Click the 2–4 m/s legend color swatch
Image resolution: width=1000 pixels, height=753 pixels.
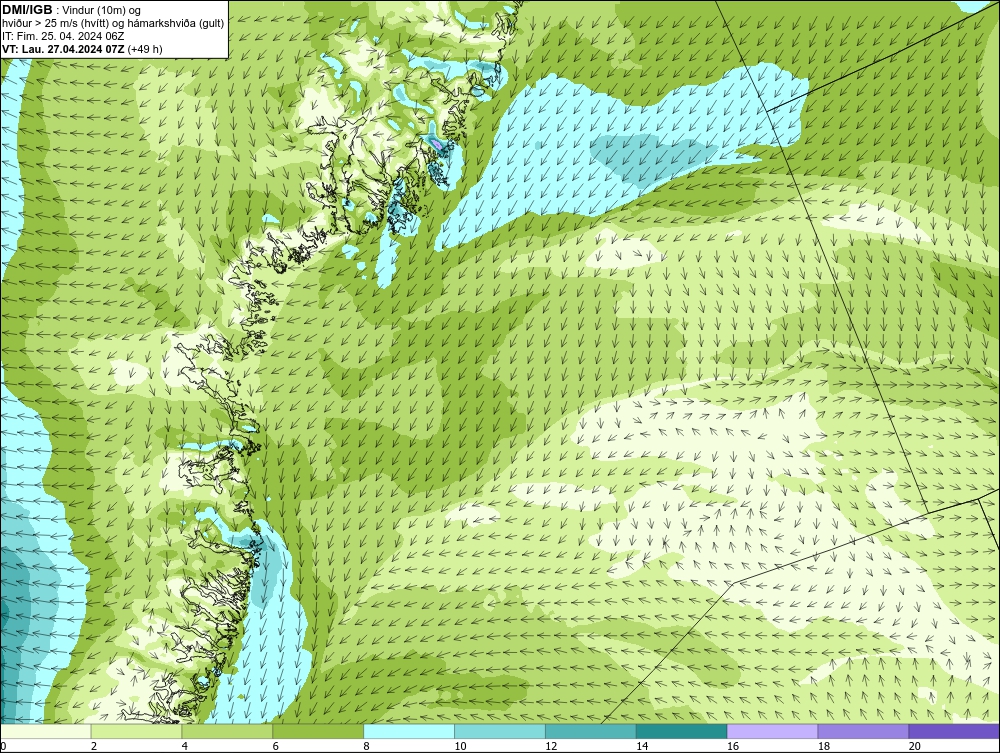click(136, 731)
